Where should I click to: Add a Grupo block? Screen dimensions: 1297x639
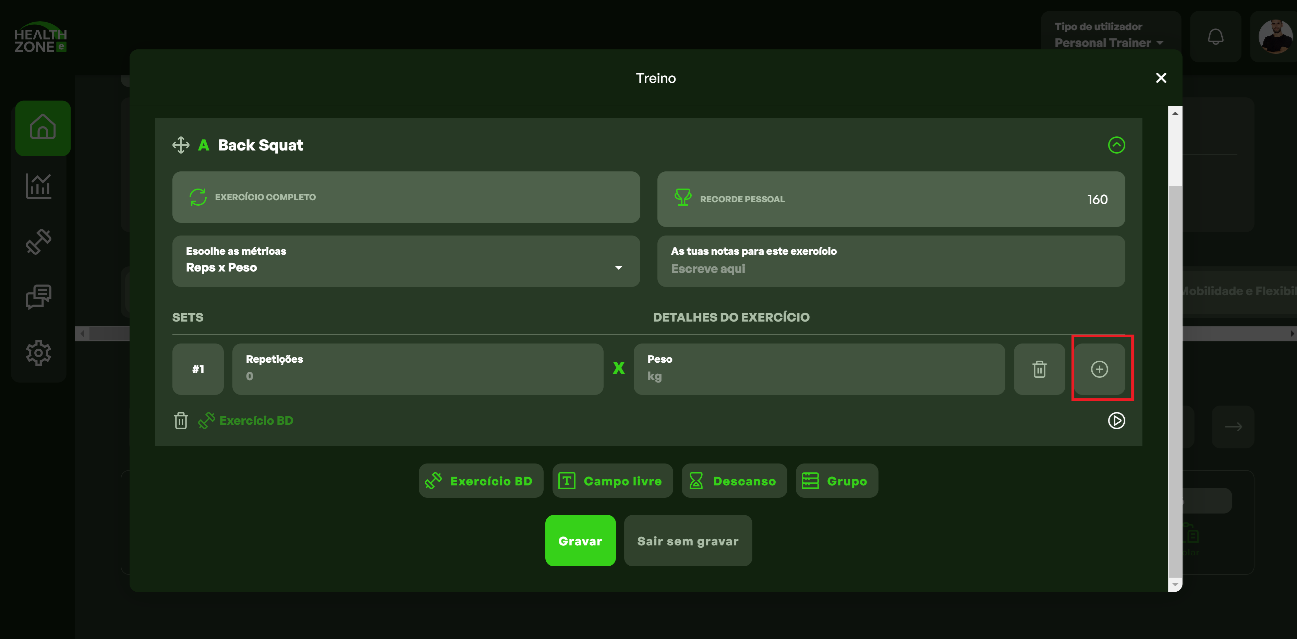836,481
